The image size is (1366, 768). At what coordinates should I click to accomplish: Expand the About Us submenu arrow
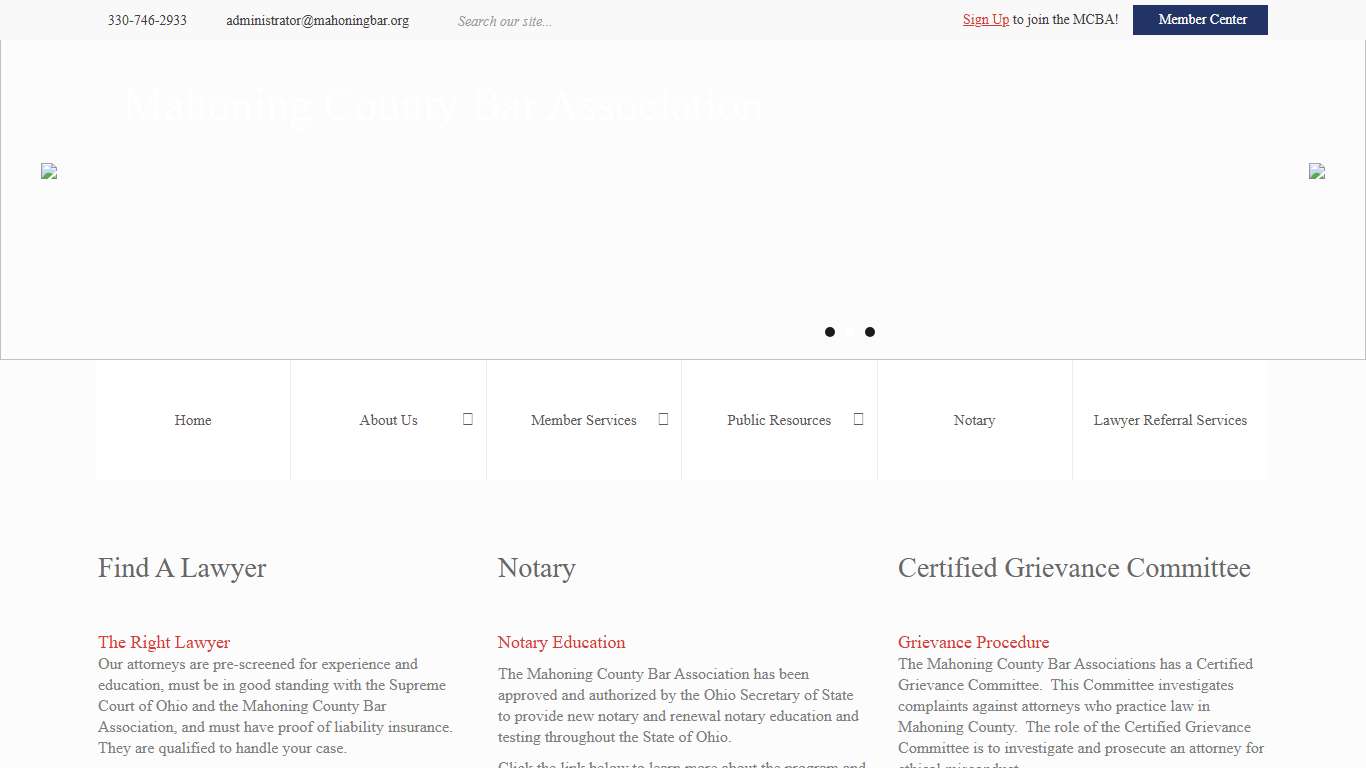pyautogui.click(x=467, y=419)
